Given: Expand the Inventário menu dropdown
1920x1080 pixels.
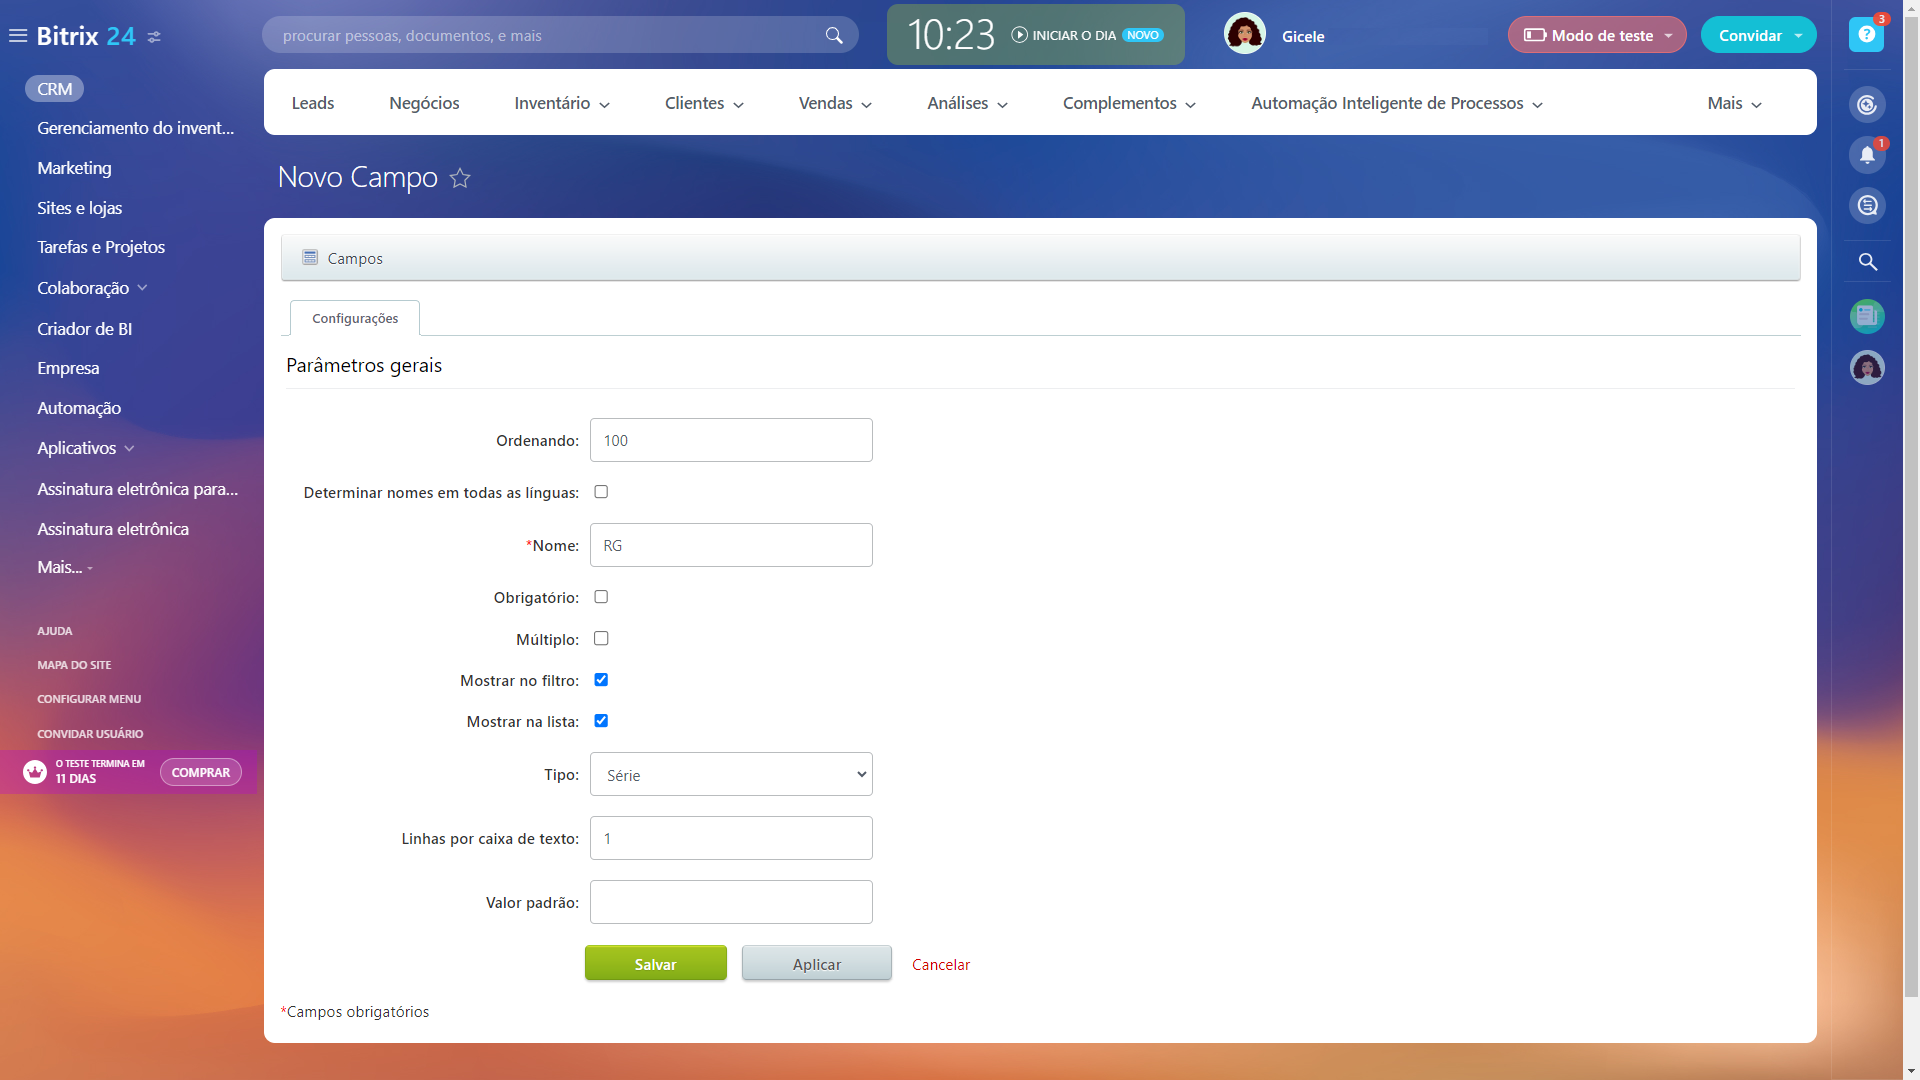Looking at the screenshot, I should click(x=561, y=103).
